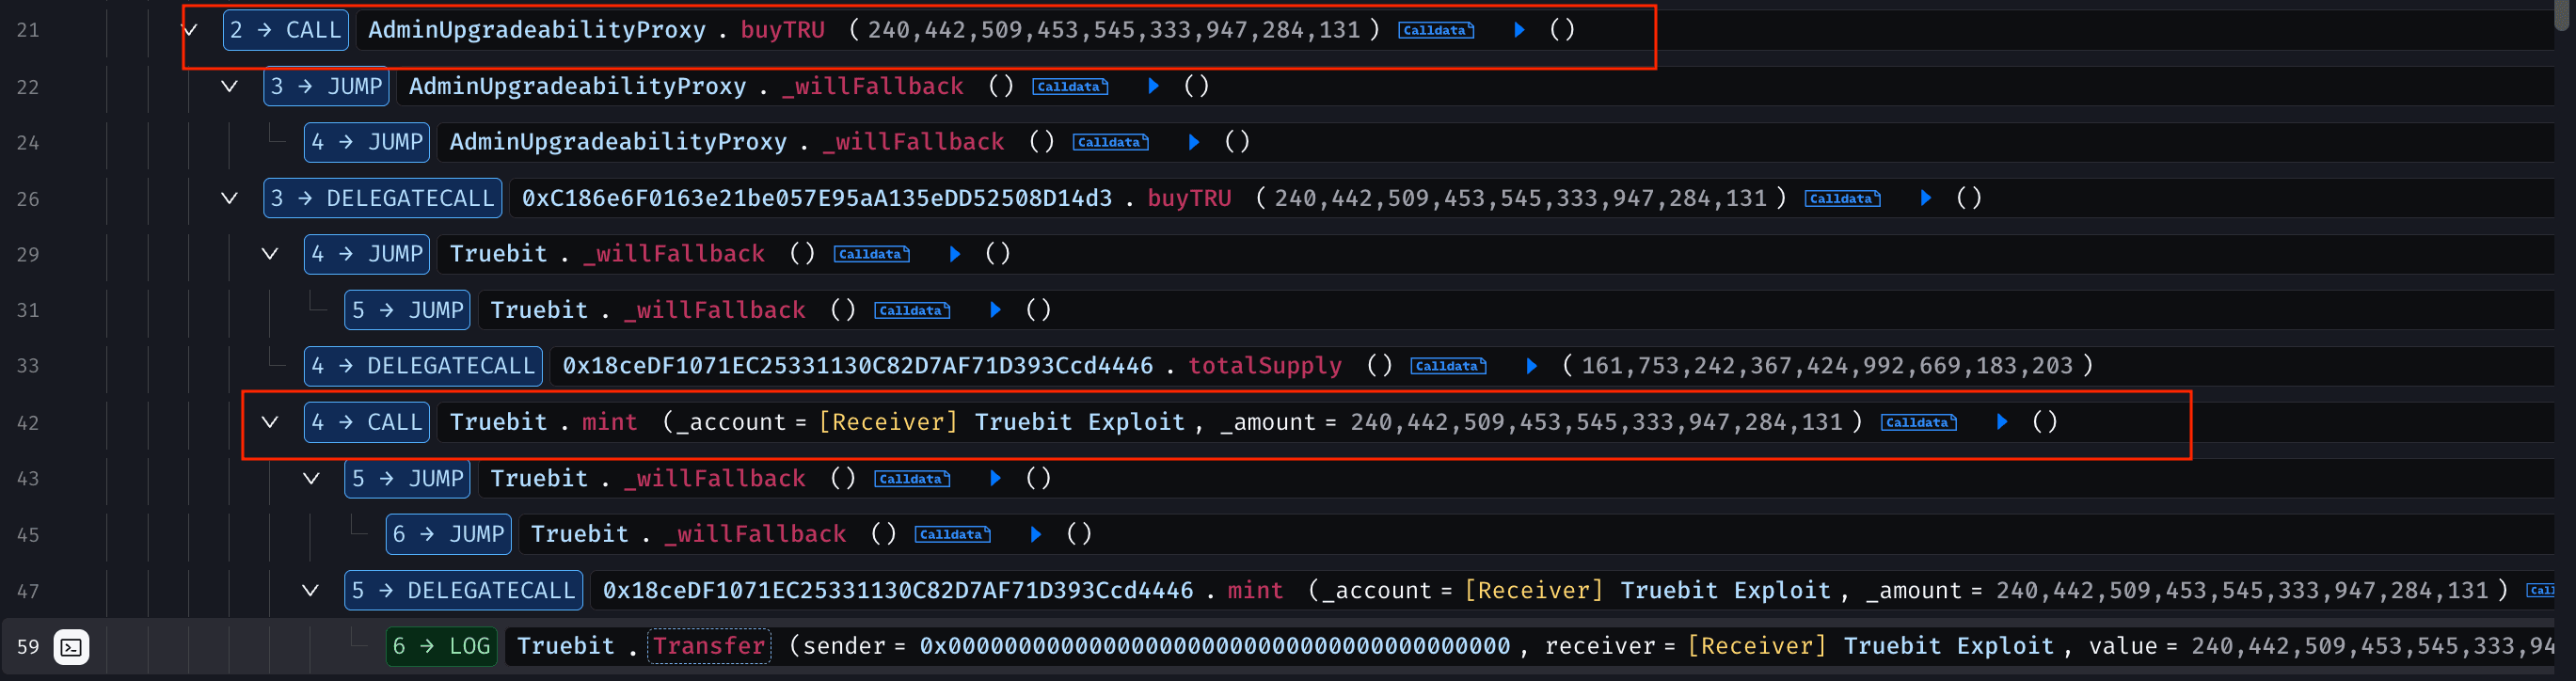Click blue return arrow on line 43
Image resolution: width=2576 pixels, height=681 pixels.
pyautogui.click(x=995, y=478)
